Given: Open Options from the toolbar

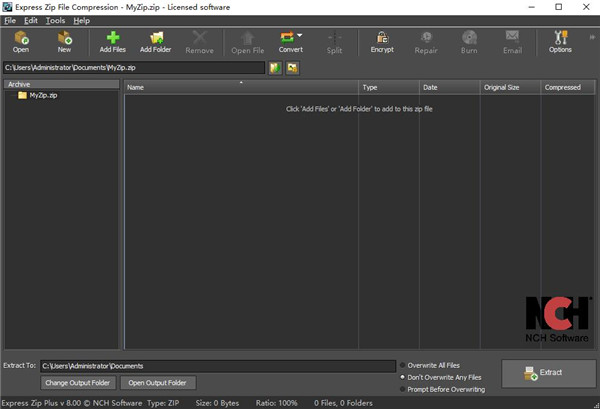Looking at the screenshot, I should (x=560, y=41).
